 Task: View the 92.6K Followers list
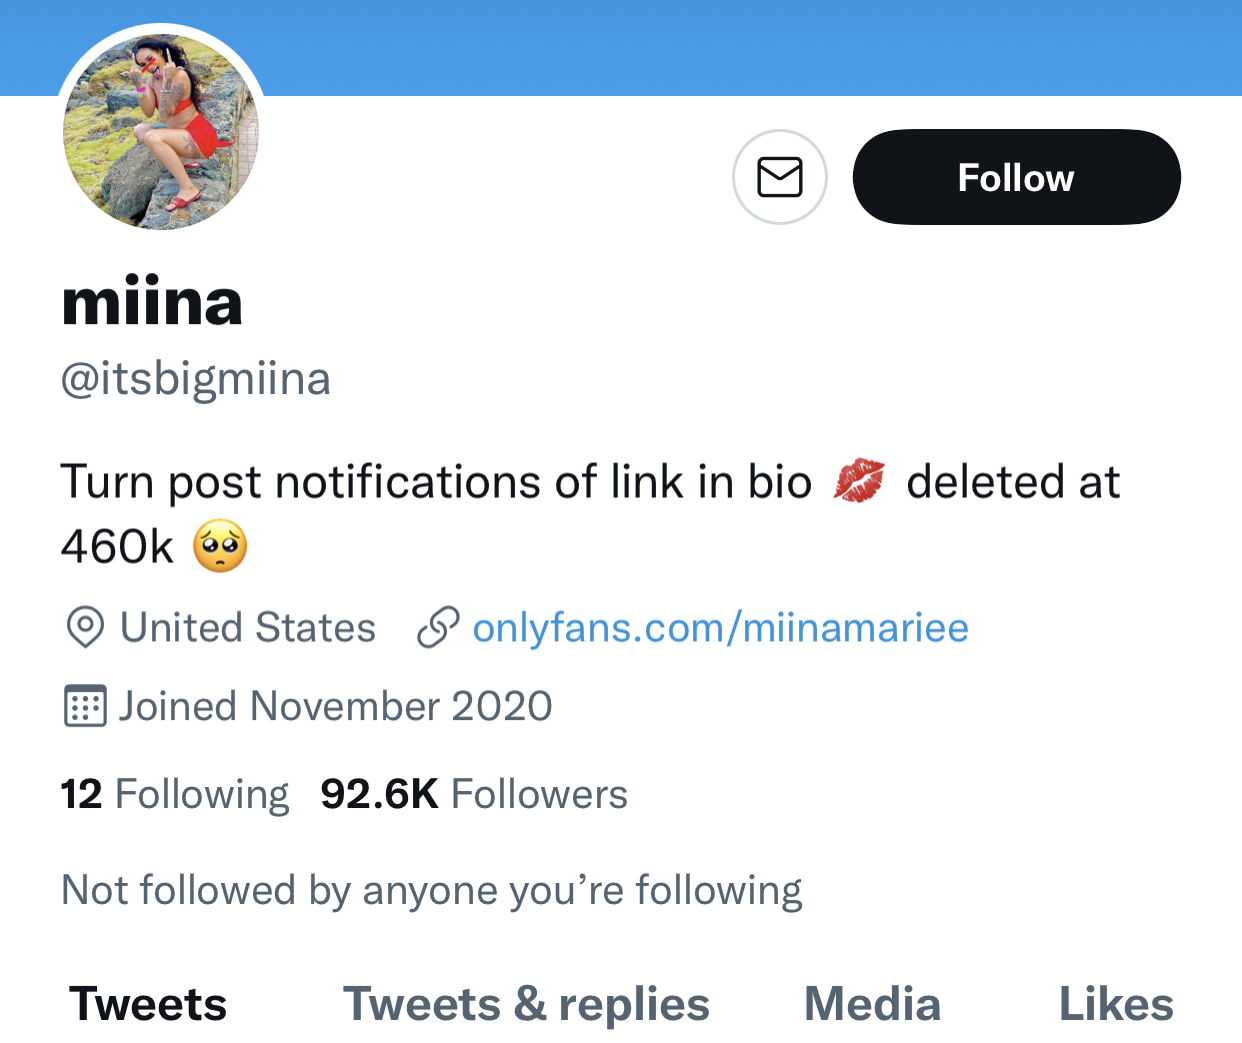(x=474, y=794)
